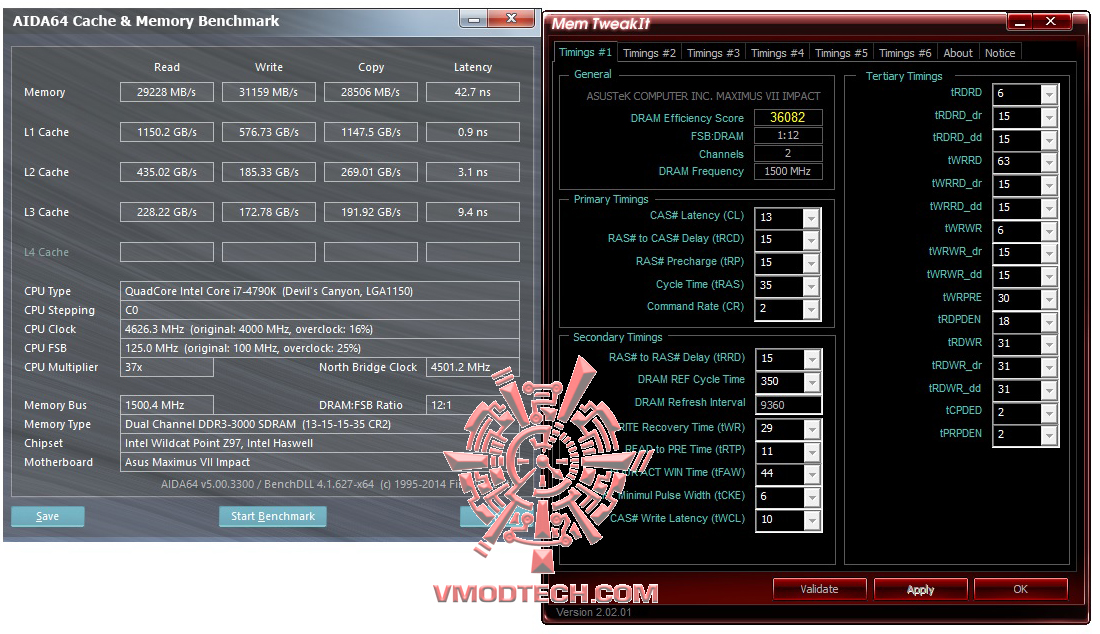Select the Timings #5 tab
1100x634 pixels.
click(x=841, y=53)
